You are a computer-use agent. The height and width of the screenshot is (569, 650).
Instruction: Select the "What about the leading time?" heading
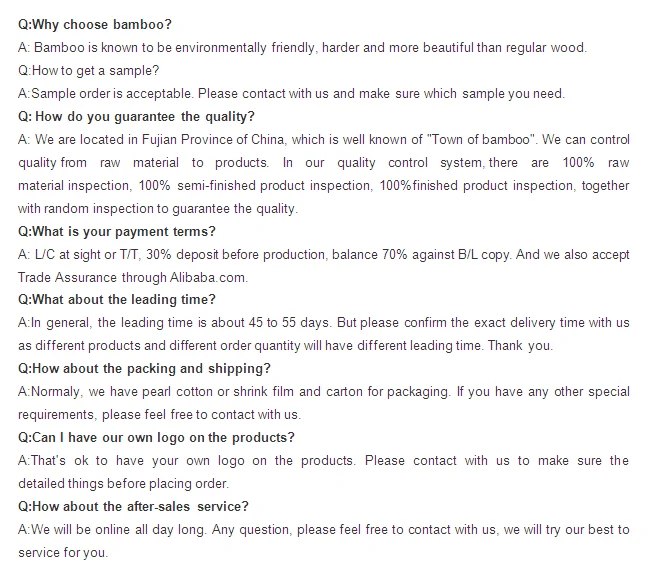pyautogui.click(x=117, y=299)
